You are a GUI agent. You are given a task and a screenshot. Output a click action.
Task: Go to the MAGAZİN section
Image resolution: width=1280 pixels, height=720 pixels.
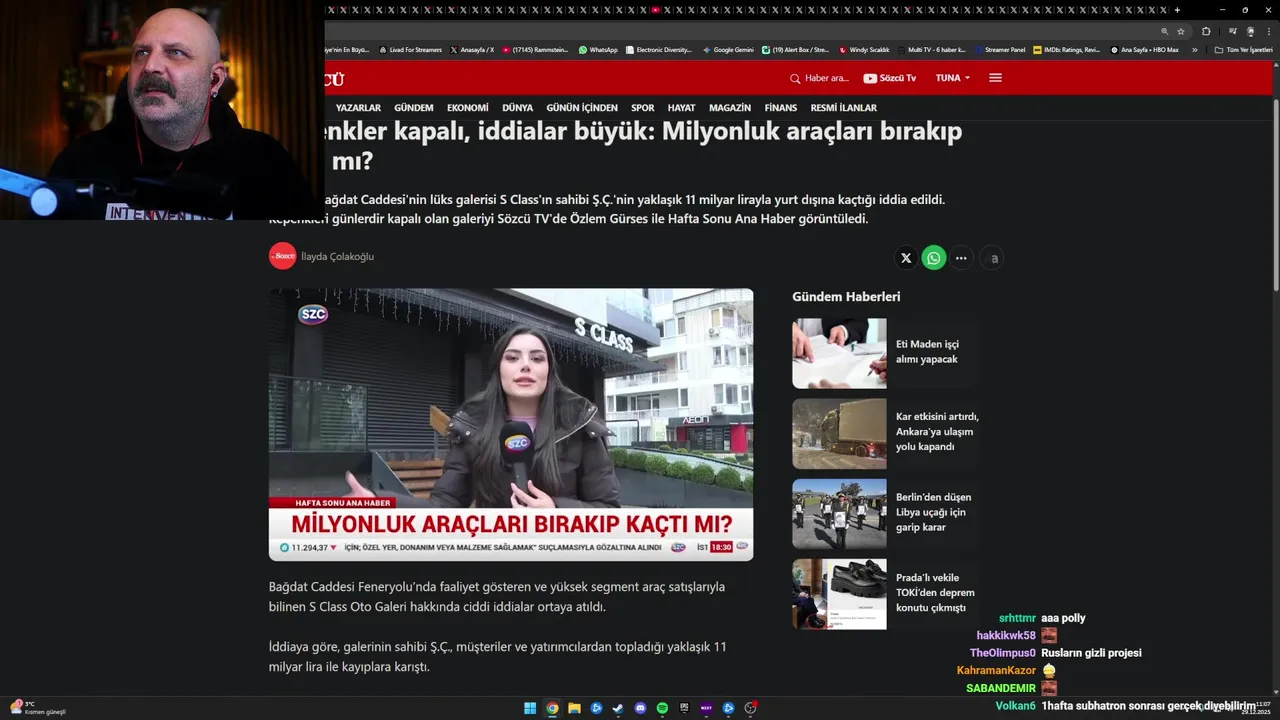click(730, 108)
